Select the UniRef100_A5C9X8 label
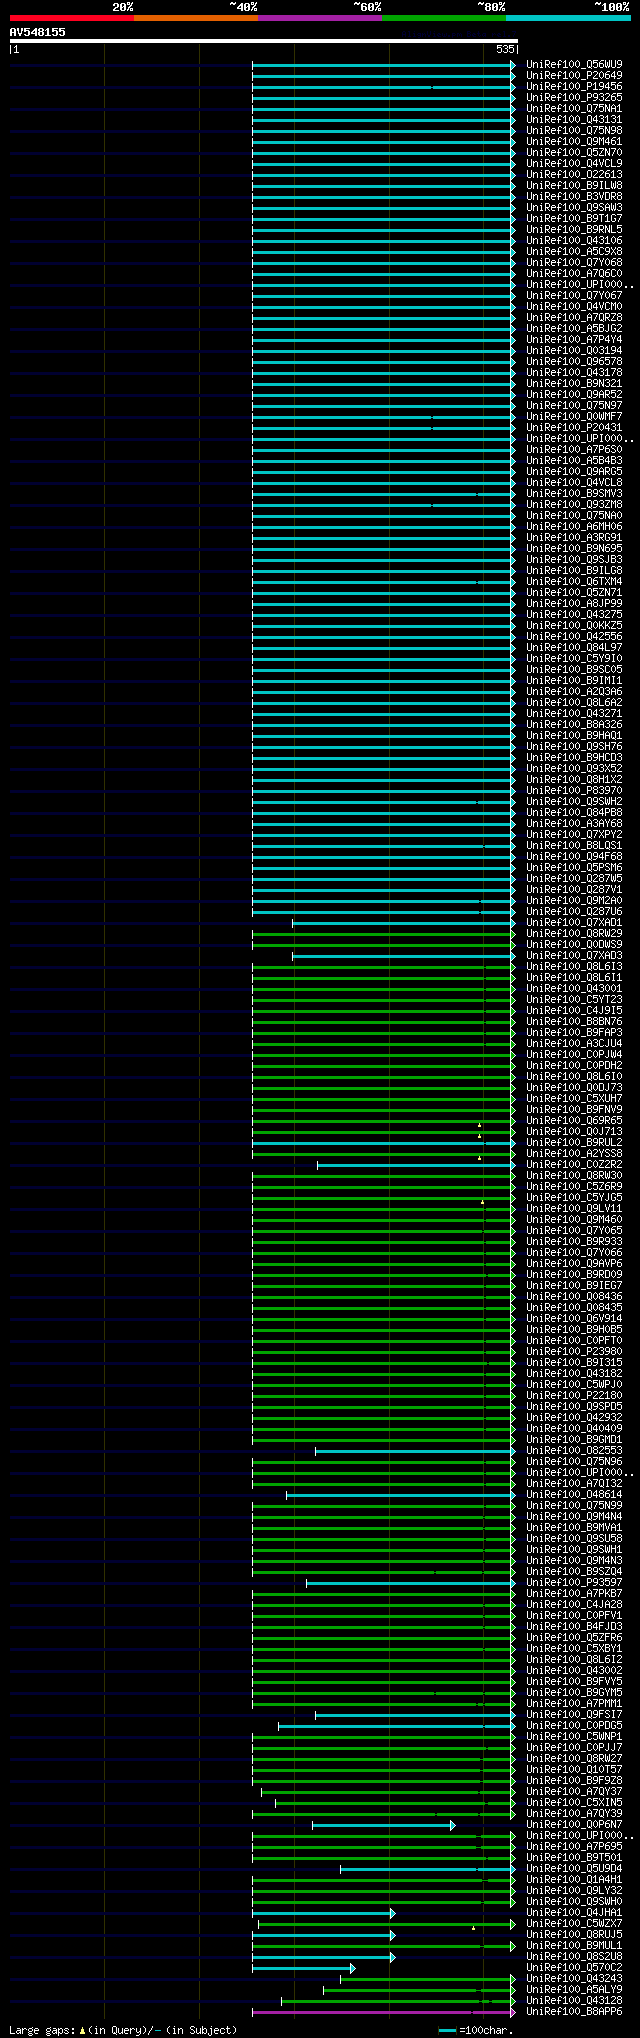640x2038 pixels. 574,251
